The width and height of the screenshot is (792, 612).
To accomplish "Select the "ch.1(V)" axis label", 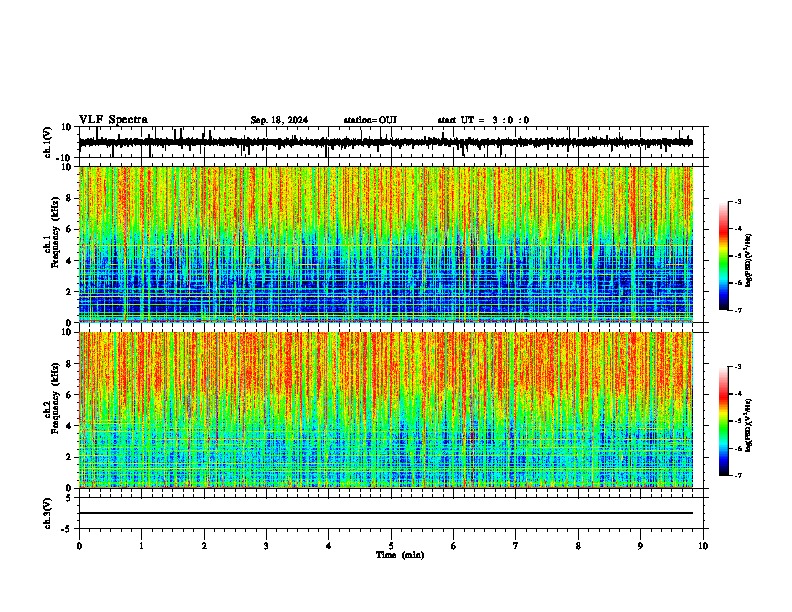I will 48,142.
